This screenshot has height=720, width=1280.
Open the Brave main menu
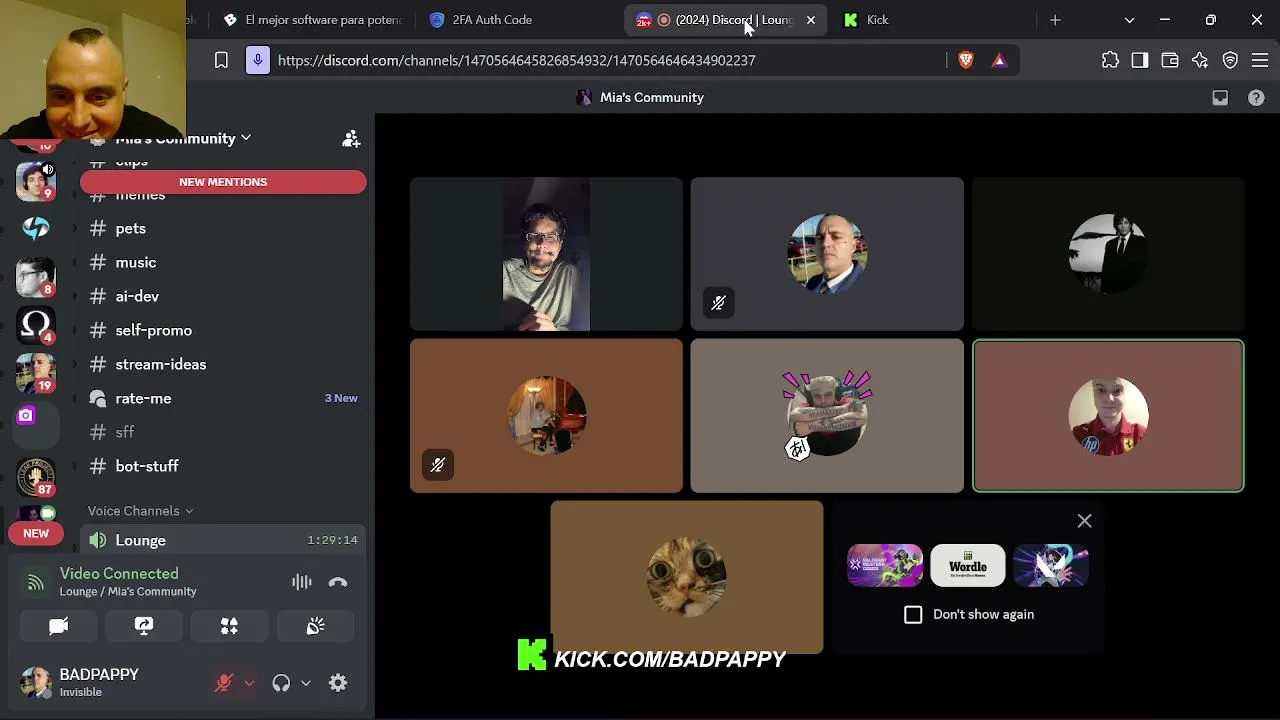pyautogui.click(x=1260, y=61)
